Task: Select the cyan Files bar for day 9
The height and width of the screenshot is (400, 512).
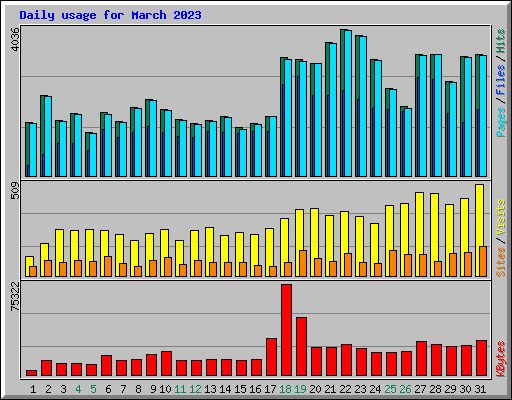Action: pyautogui.click(x=153, y=138)
